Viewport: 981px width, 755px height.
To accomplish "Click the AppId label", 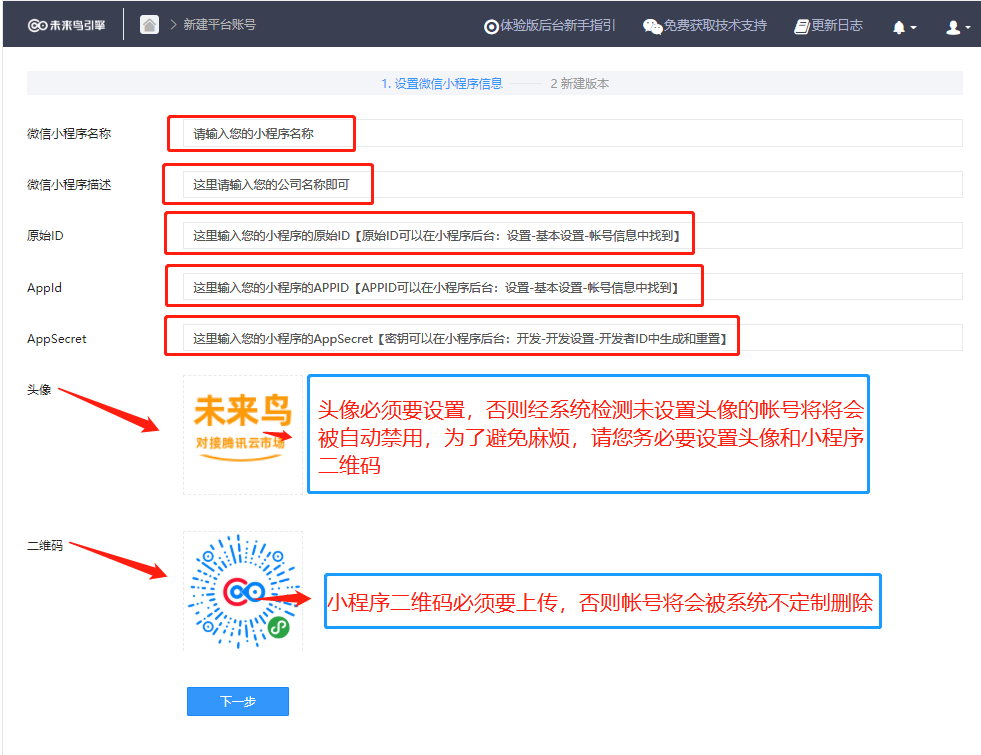I will [x=44, y=288].
